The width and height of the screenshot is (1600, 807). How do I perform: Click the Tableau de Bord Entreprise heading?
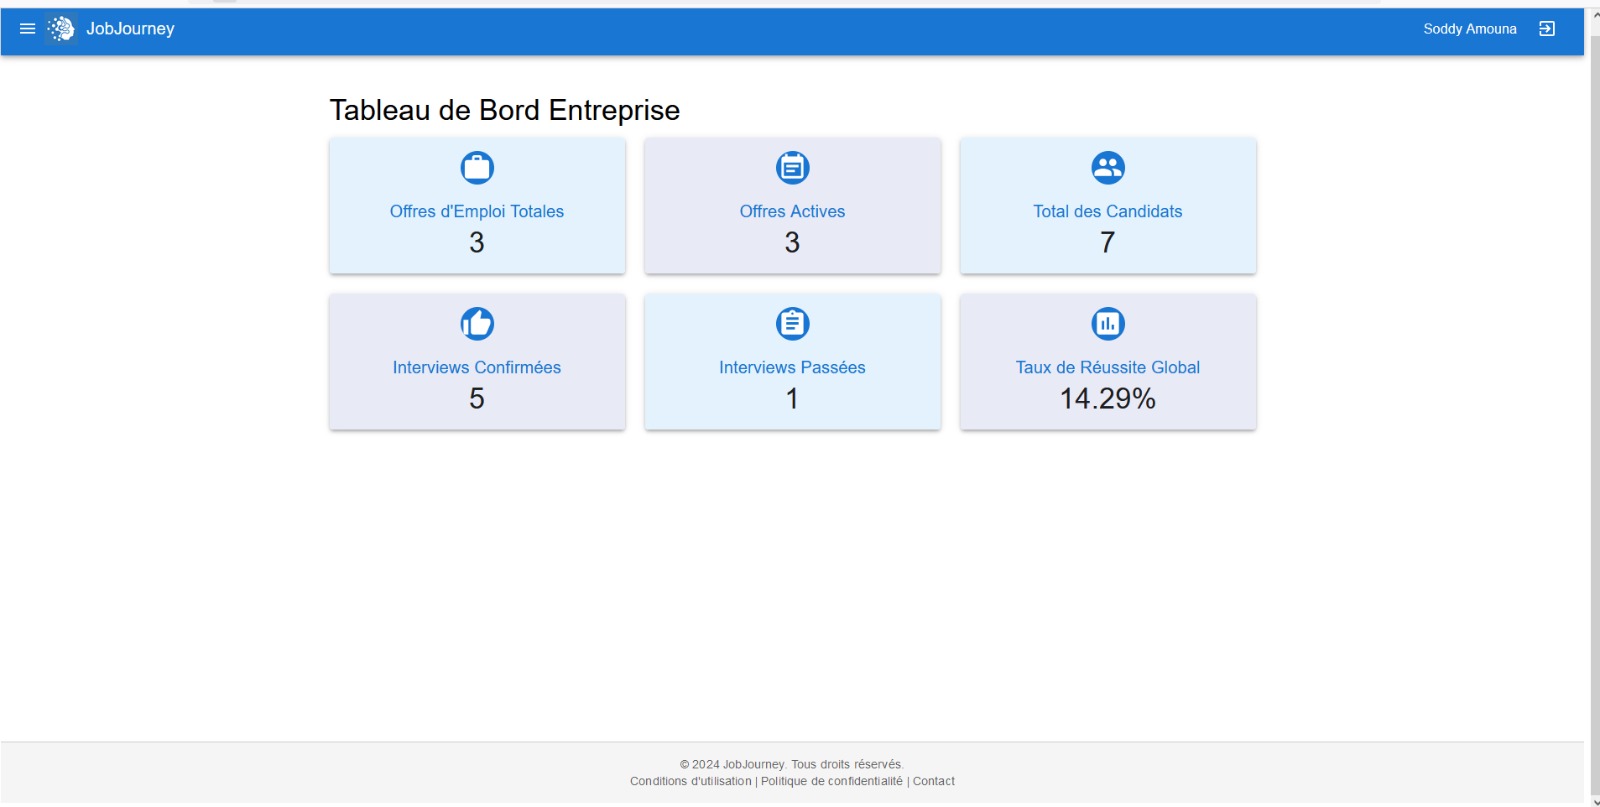(x=504, y=110)
